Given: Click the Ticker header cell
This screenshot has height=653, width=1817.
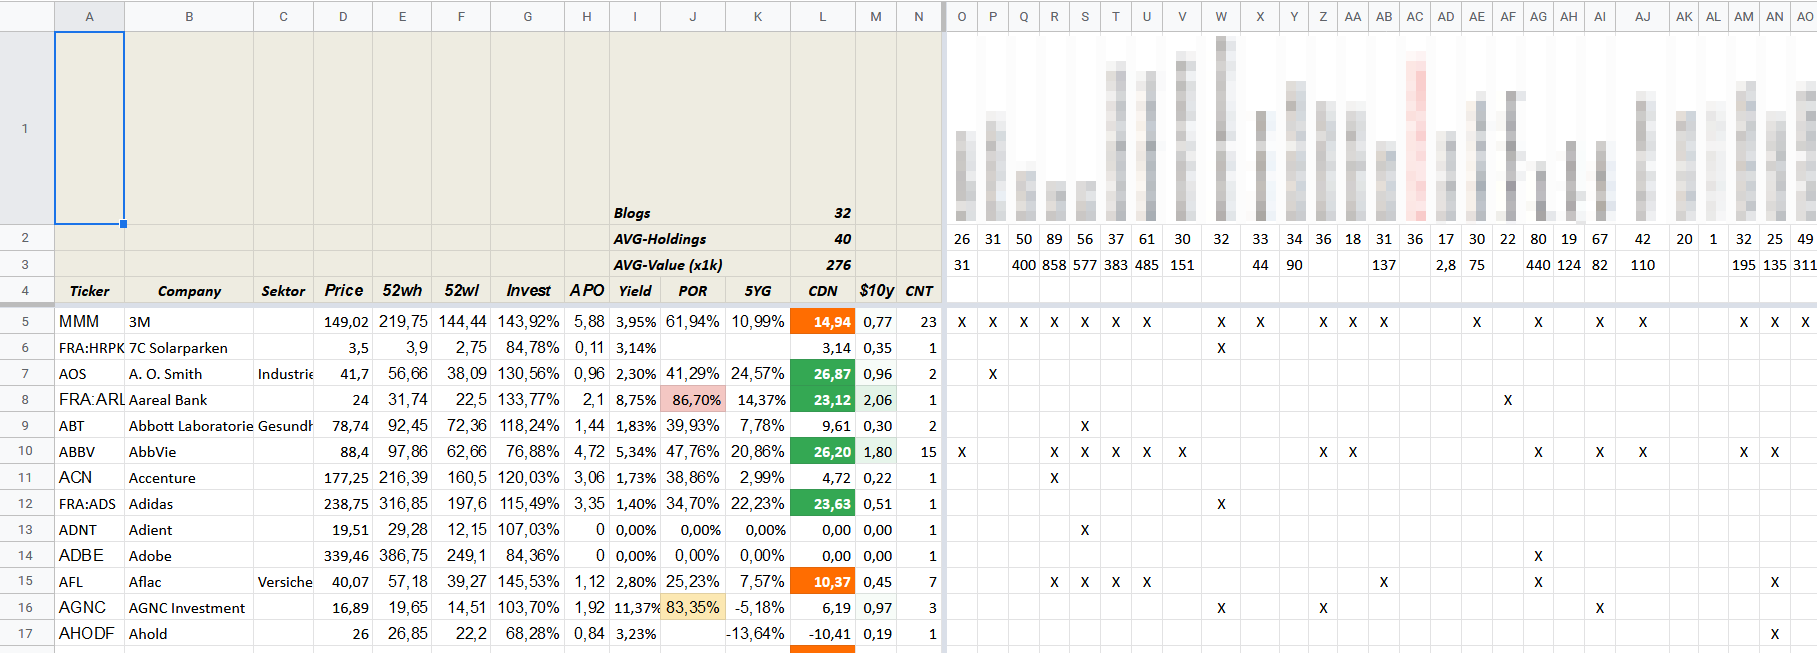Looking at the screenshot, I should (x=89, y=291).
